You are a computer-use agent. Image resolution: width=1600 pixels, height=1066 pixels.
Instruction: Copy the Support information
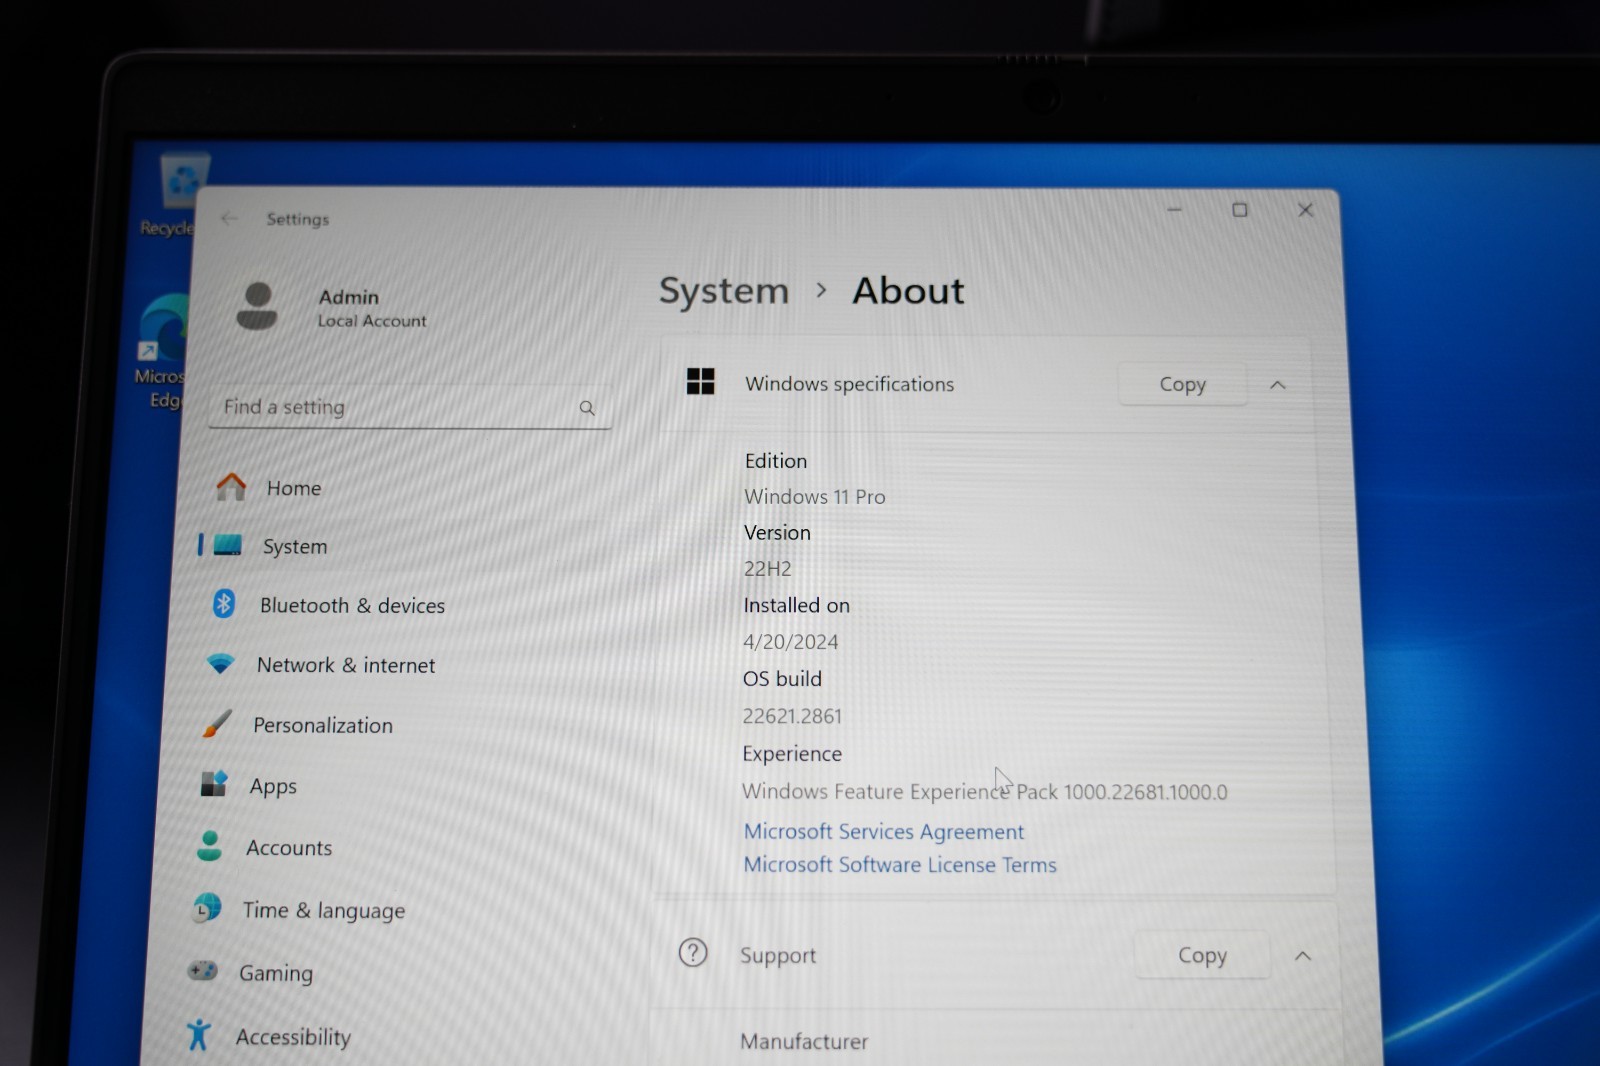point(1202,955)
